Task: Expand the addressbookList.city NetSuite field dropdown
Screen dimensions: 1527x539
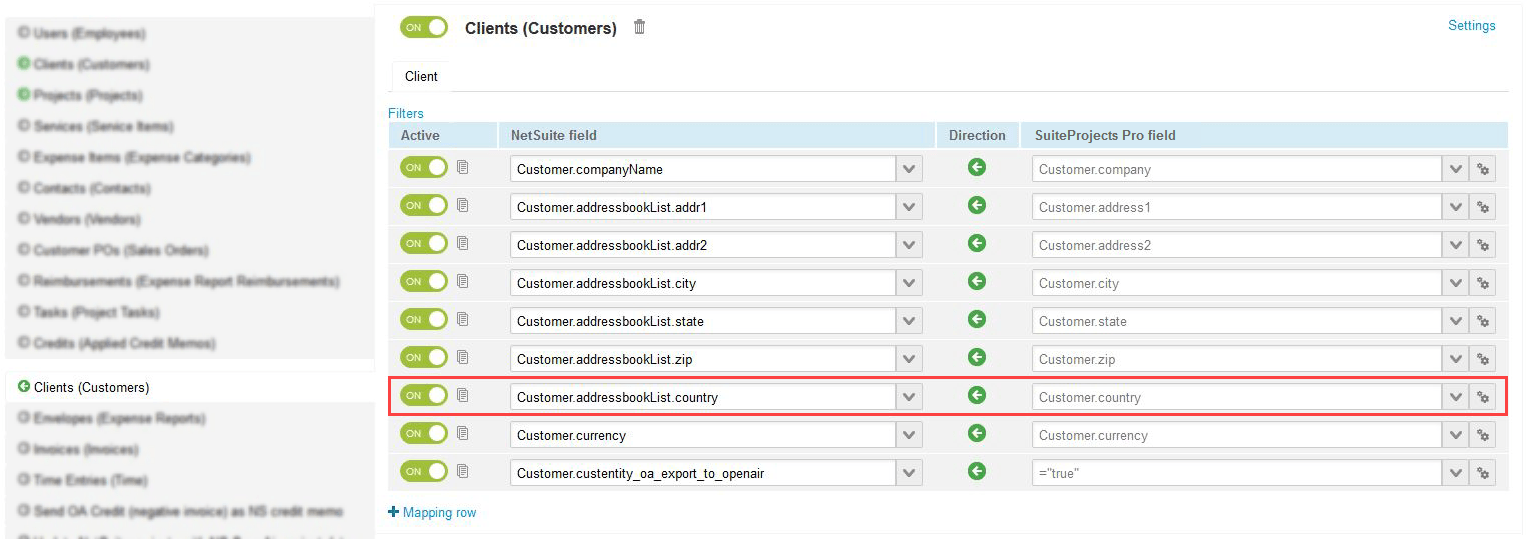Action: [909, 283]
